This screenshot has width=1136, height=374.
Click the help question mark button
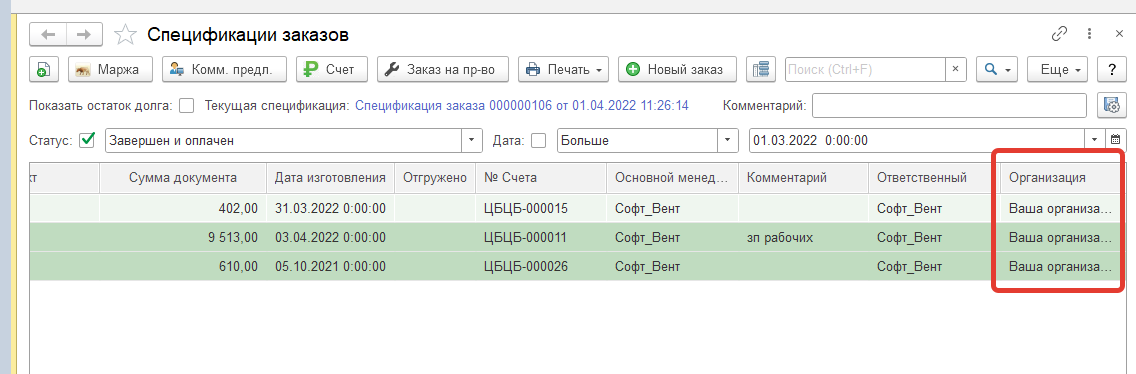[1111, 70]
